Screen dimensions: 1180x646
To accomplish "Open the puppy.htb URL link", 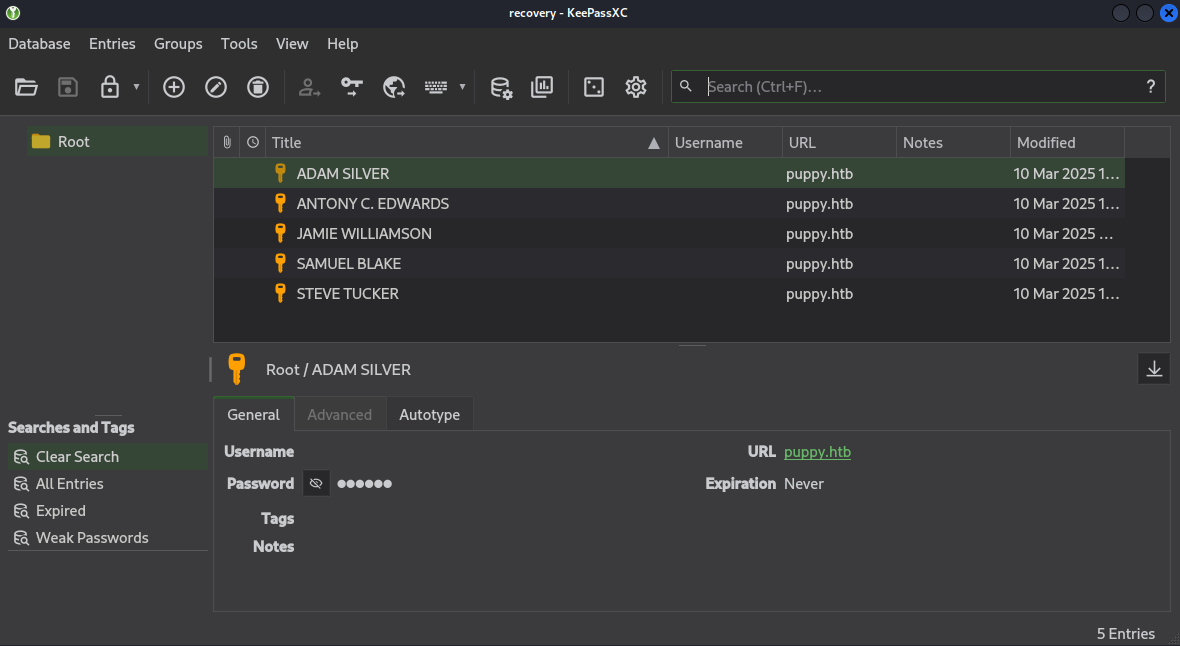I will point(817,452).
